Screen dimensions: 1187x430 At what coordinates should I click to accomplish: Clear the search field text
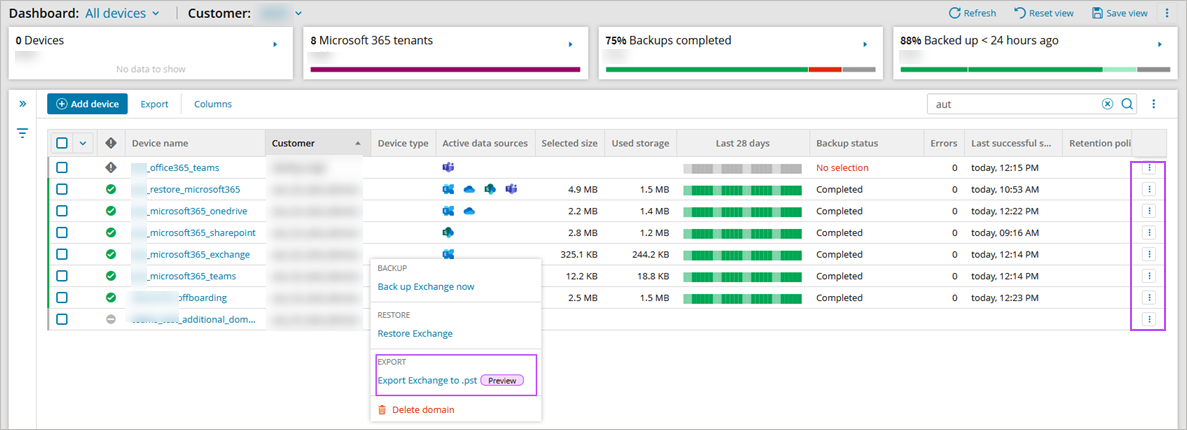coord(1108,104)
